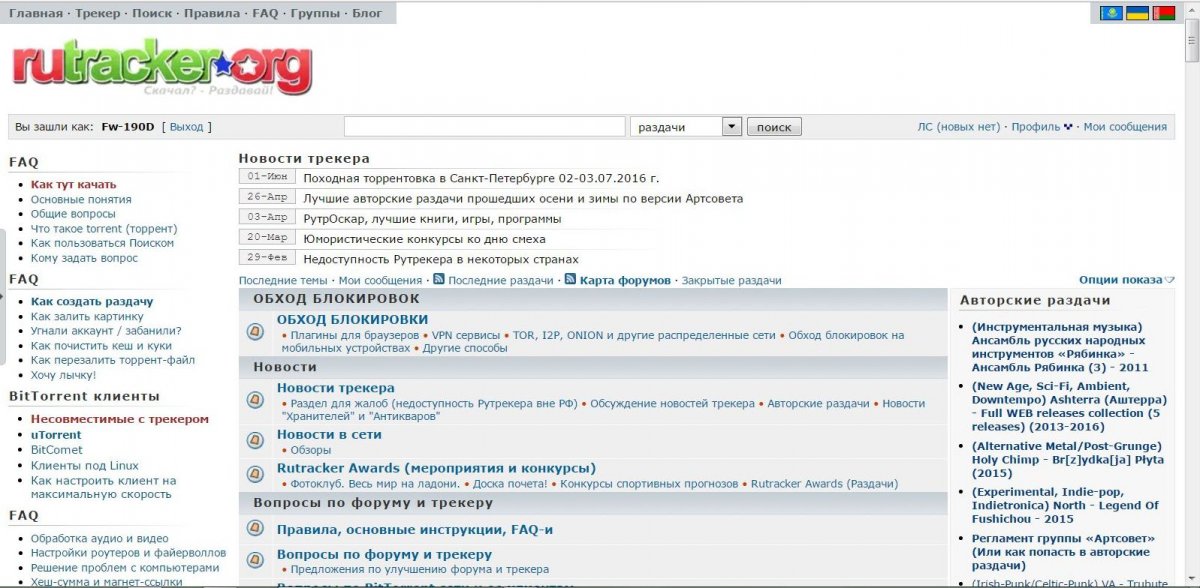Open RSS feed icon before Последние раздачи
1200x588 pixels.
(x=438, y=280)
